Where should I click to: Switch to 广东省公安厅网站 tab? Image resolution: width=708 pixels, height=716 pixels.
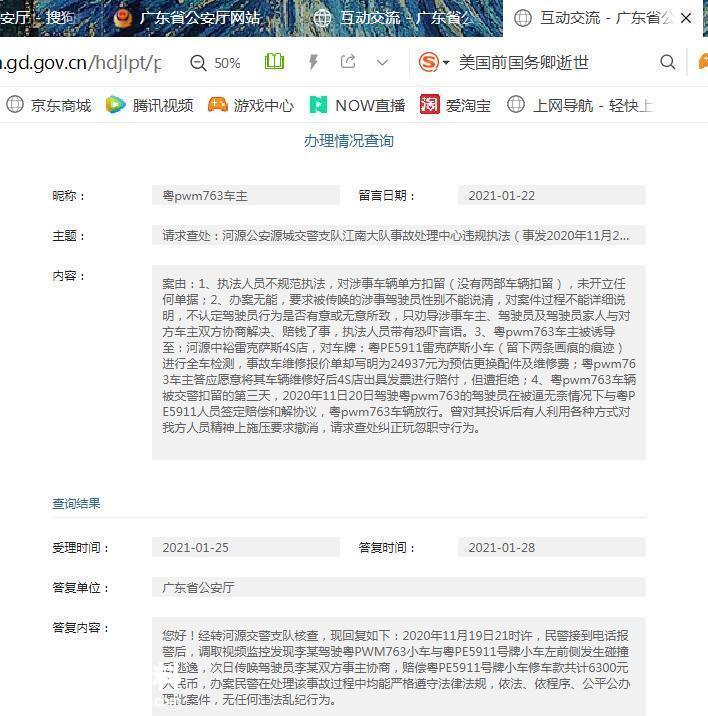coord(187,18)
